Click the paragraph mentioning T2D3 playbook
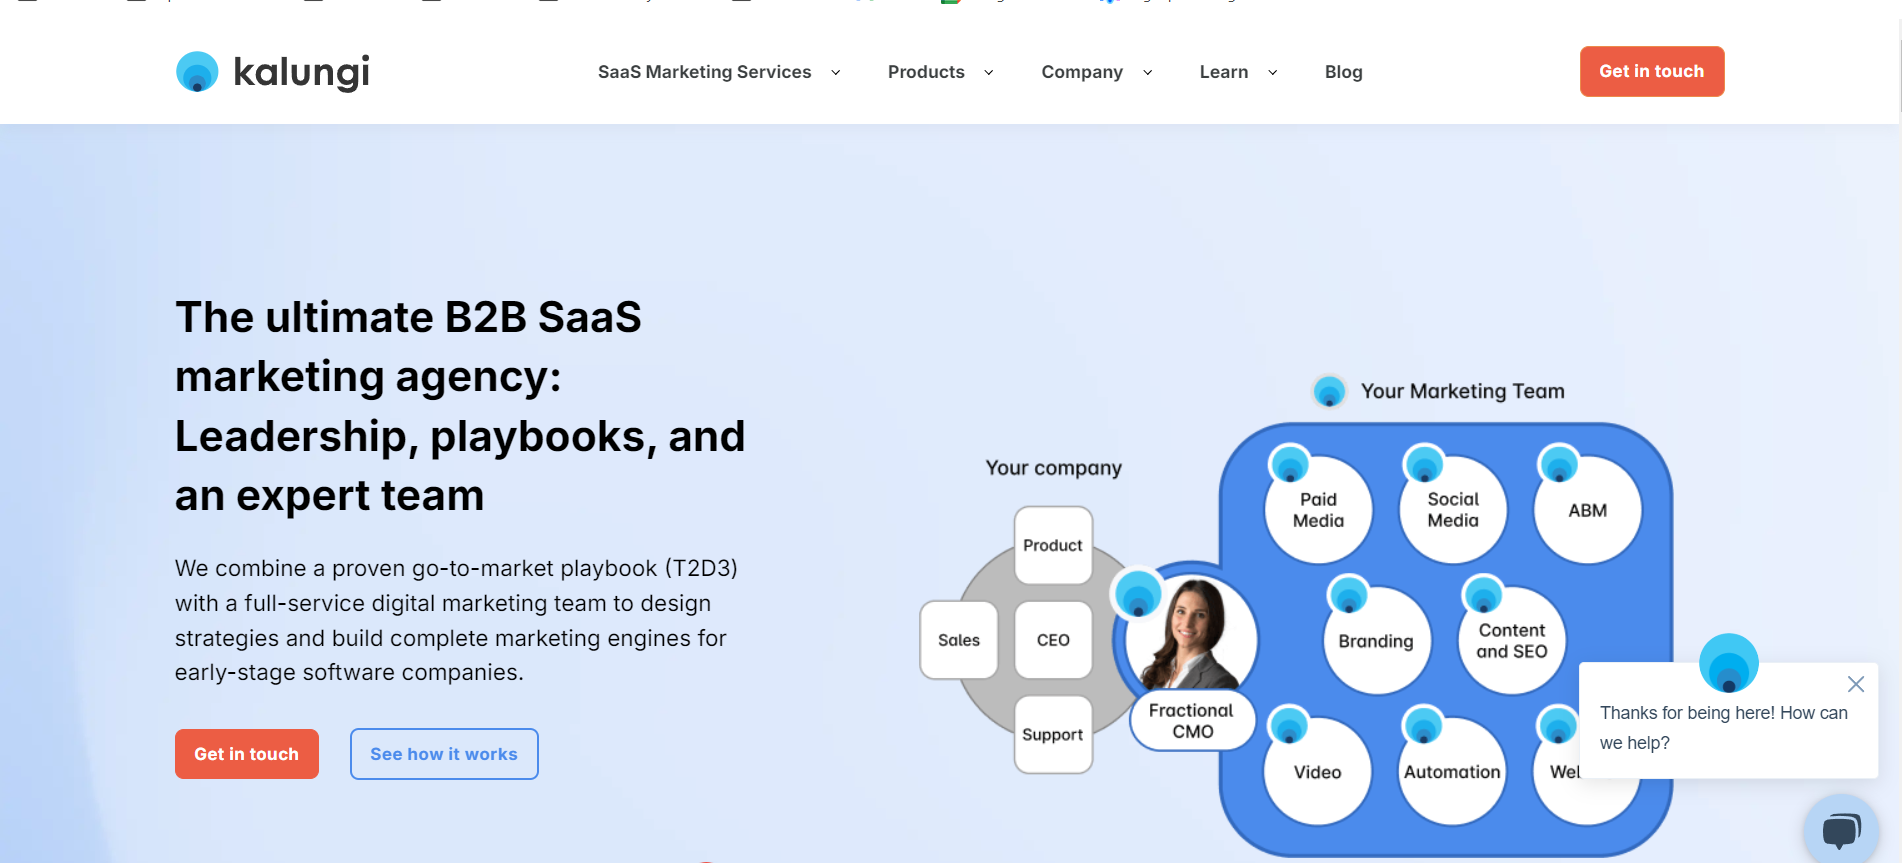This screenshot has width=1902, height=863. (456, 620)
